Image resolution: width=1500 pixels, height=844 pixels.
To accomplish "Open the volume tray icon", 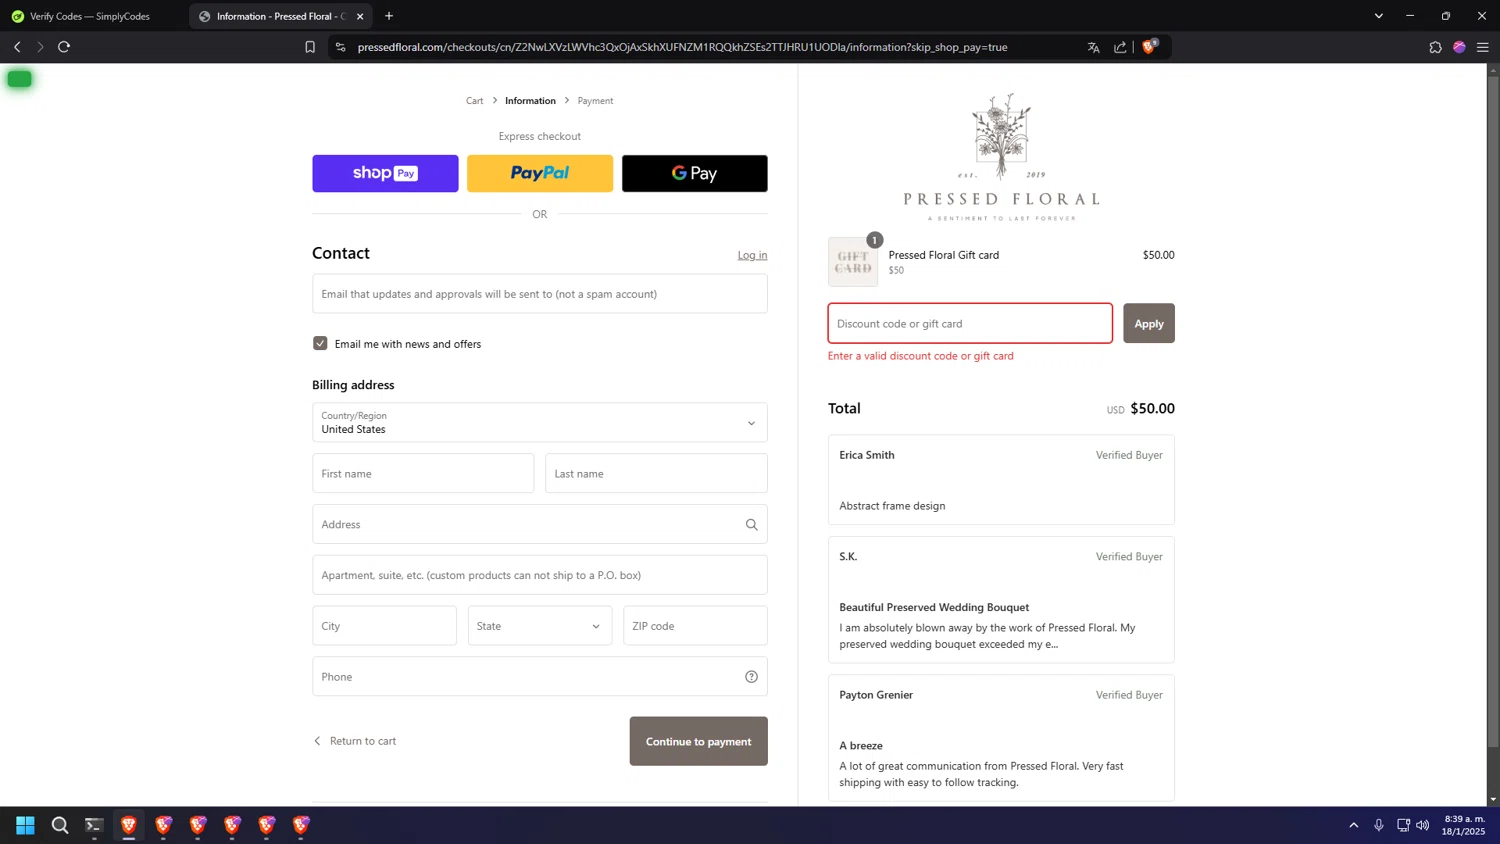I will pos(1423,825).
